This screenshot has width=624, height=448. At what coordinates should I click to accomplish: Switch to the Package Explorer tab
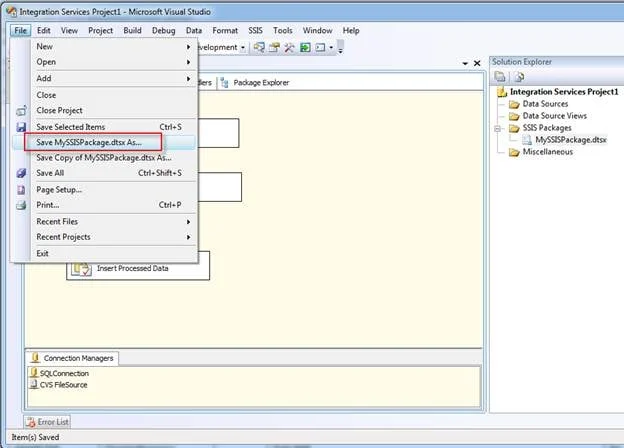pos(255,83)
